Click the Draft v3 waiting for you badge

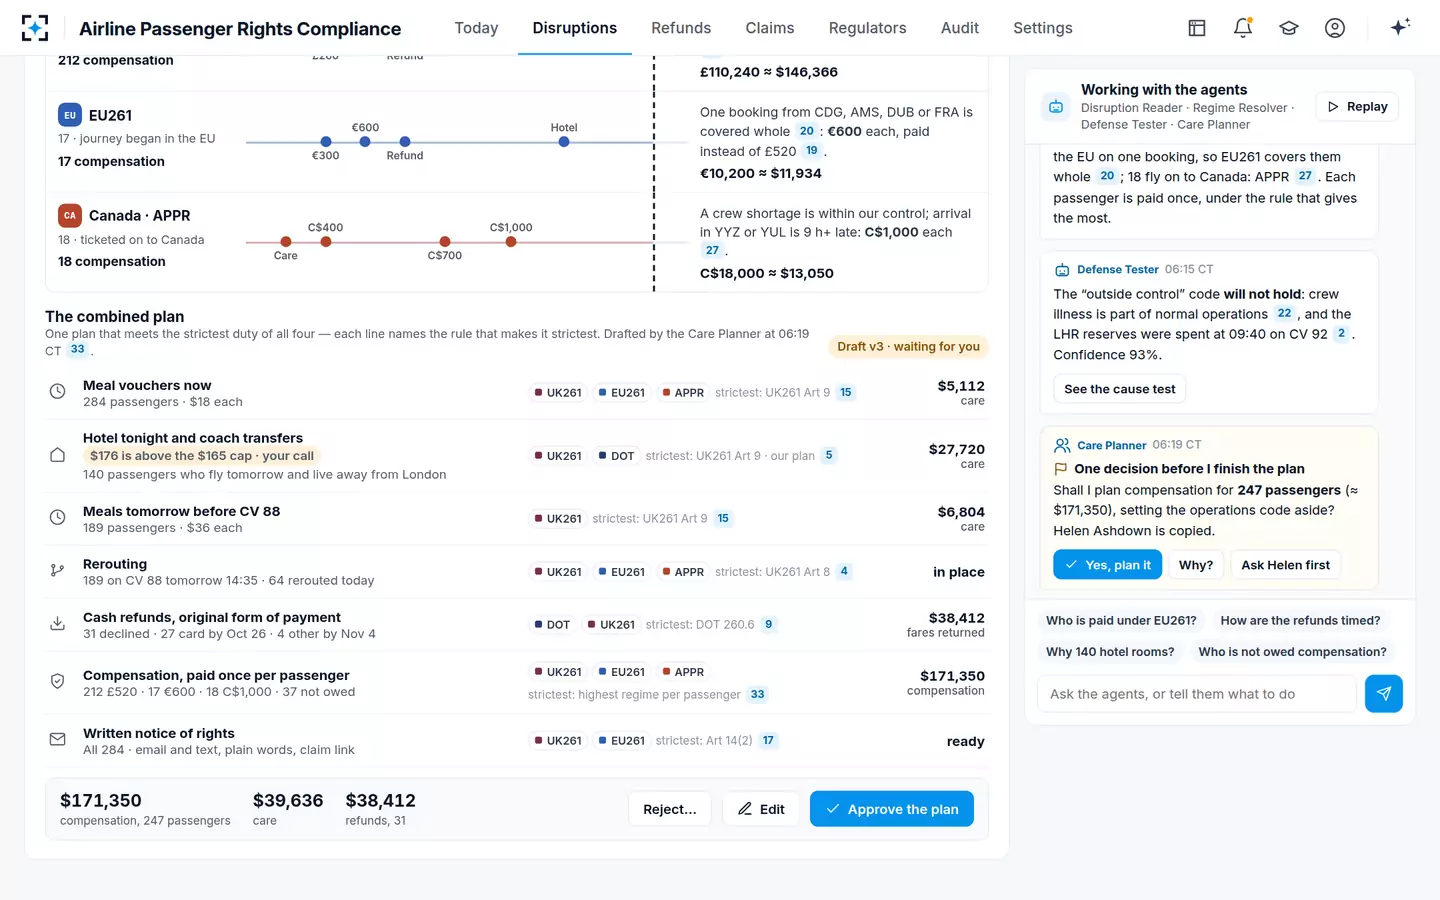[908, 346]
